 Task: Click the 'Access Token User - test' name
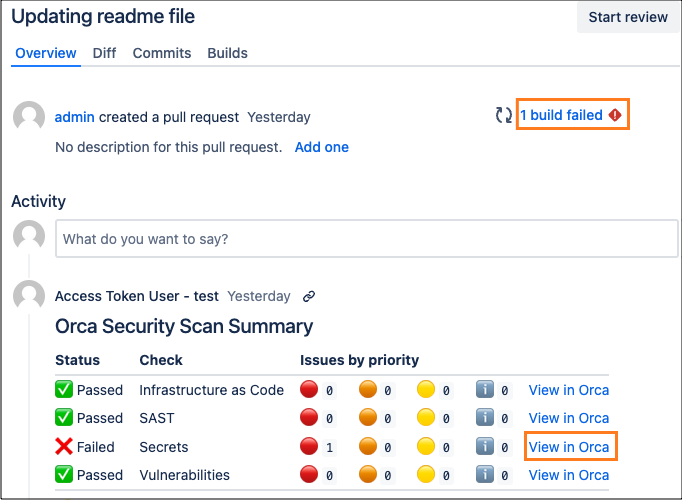(x=137, y=296)
